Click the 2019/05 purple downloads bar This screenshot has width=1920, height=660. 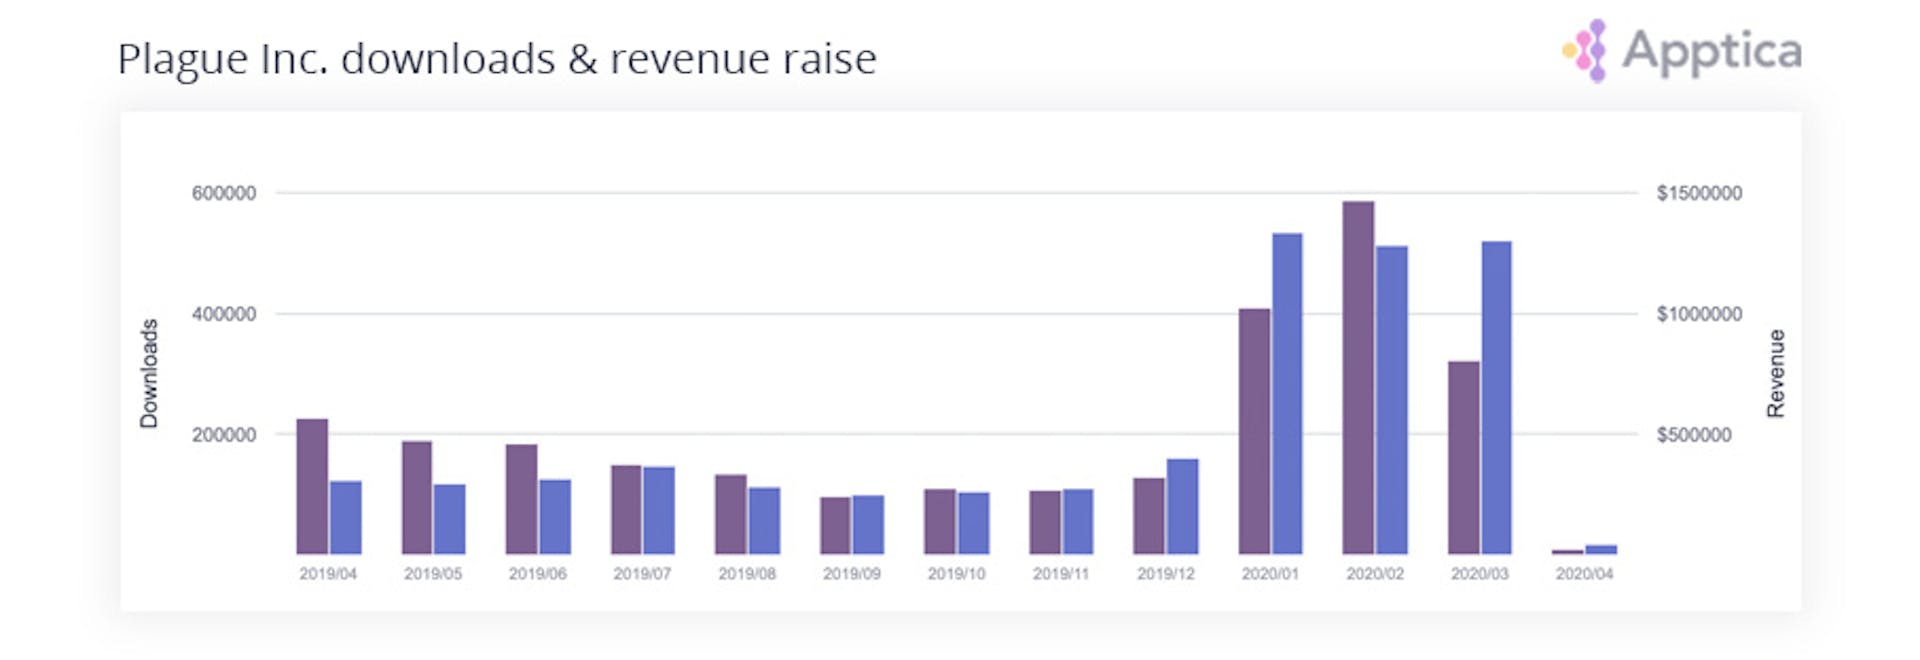coord(417,497)
